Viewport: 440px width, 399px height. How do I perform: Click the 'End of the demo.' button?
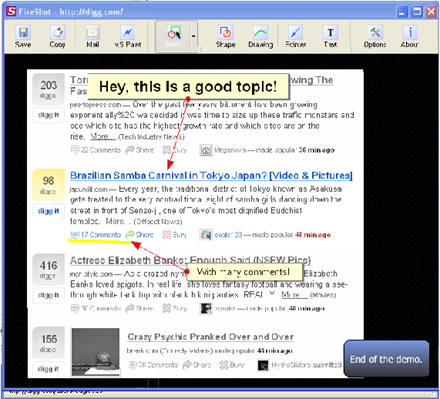[x=386, y=359]
